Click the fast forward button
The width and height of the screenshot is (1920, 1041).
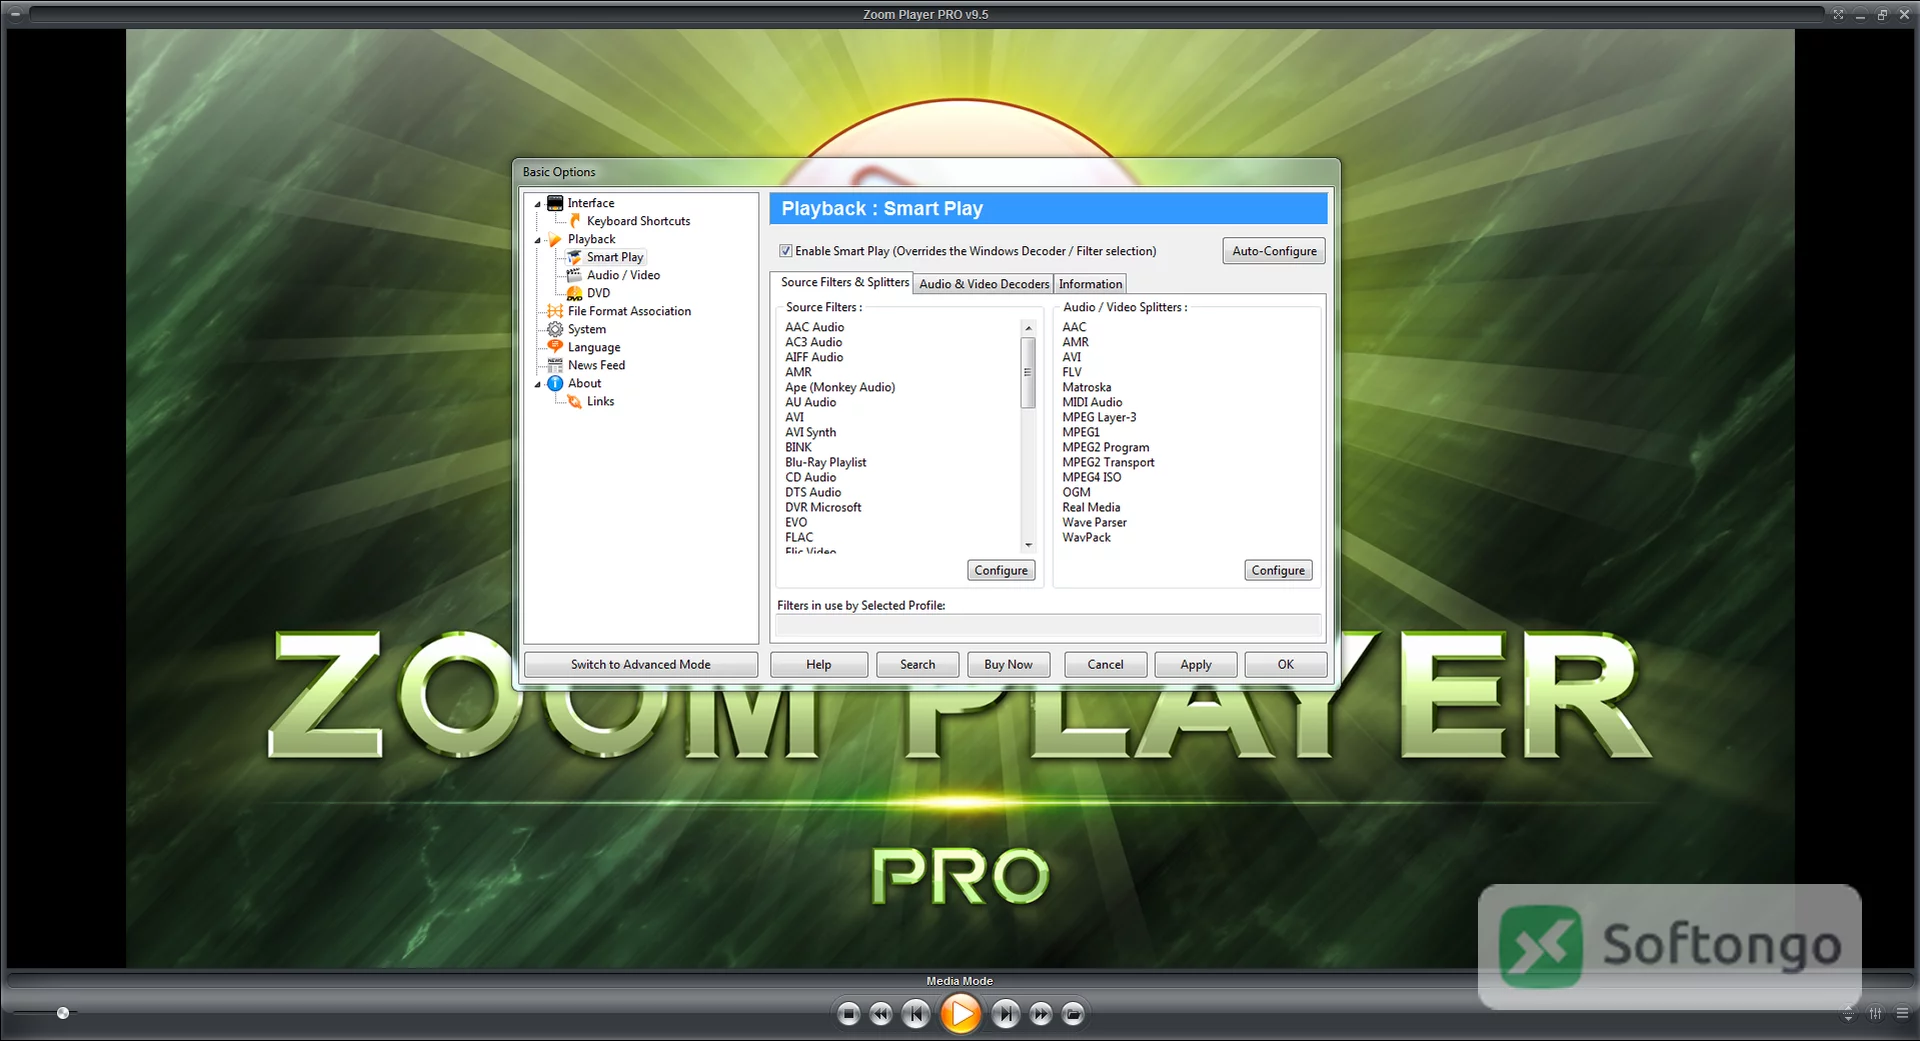pos(1041,1014)
